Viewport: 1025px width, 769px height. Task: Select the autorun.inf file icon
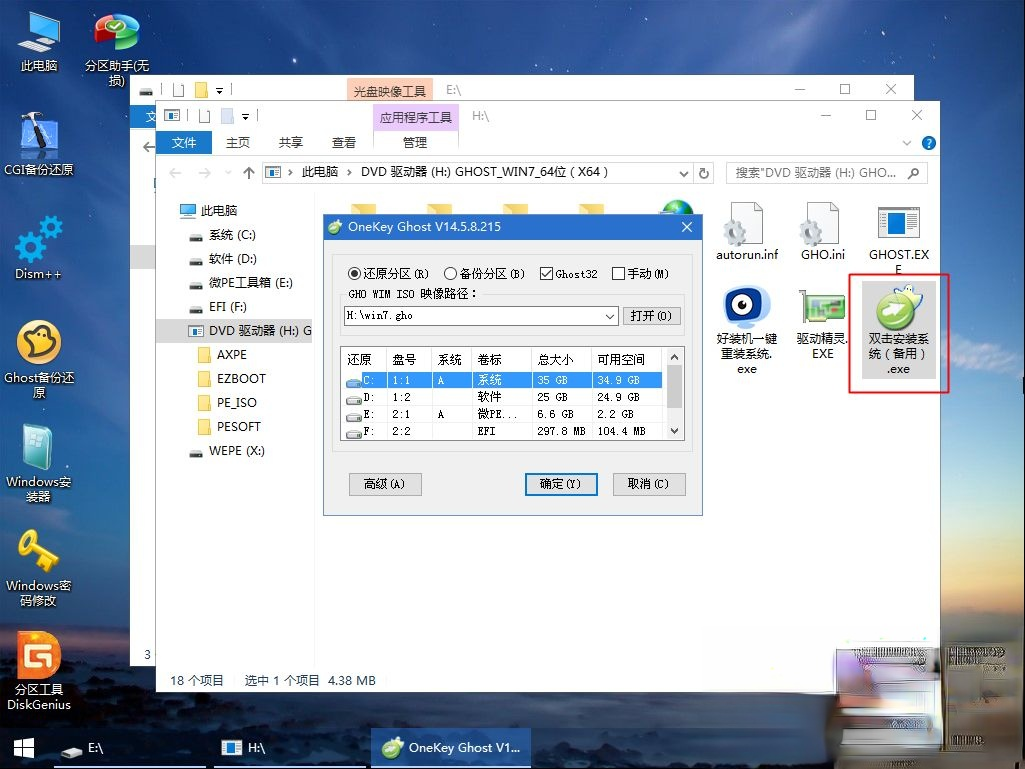coord(747,231)
